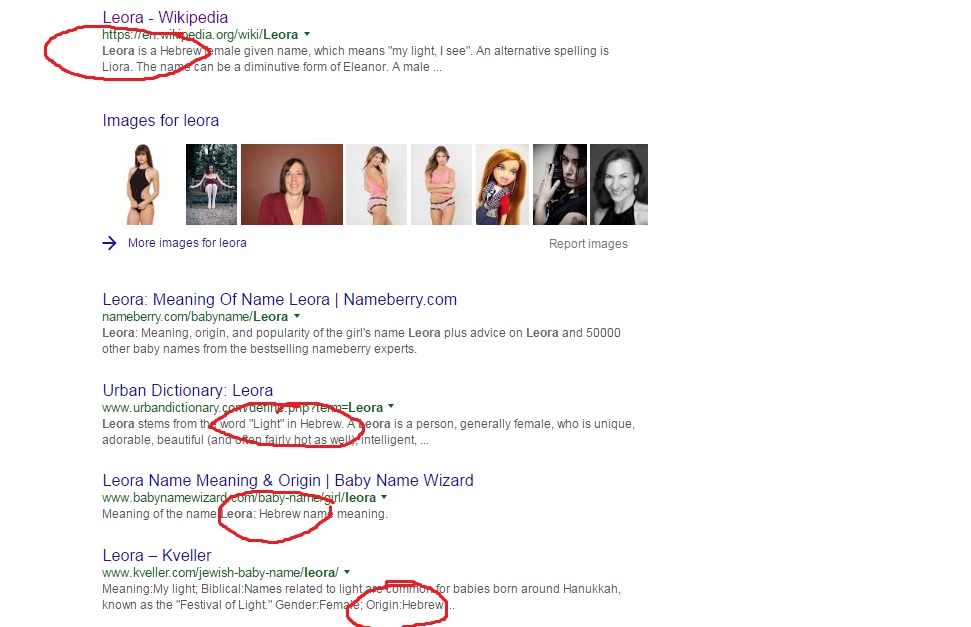Open the 'More images for leora' link
The image size is (971, 627).
187,243
